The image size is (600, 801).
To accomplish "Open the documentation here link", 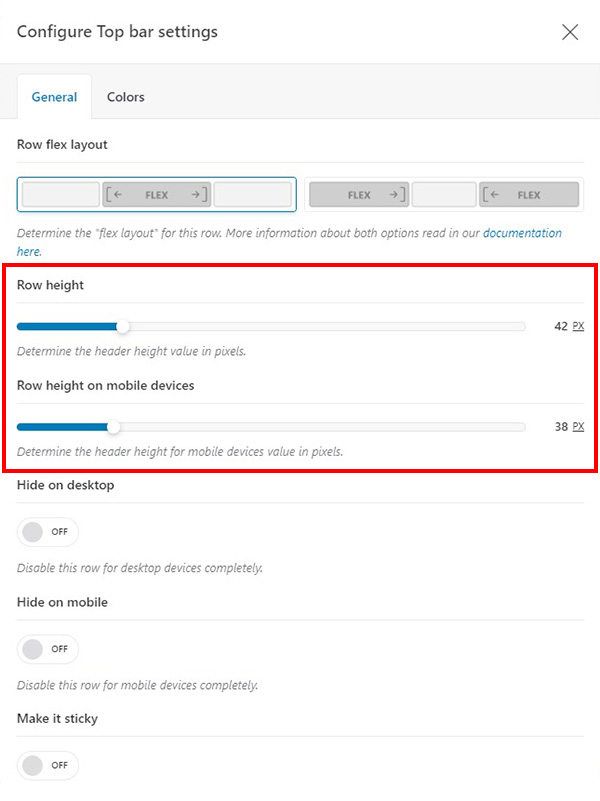I will click(x=521, y=233).
